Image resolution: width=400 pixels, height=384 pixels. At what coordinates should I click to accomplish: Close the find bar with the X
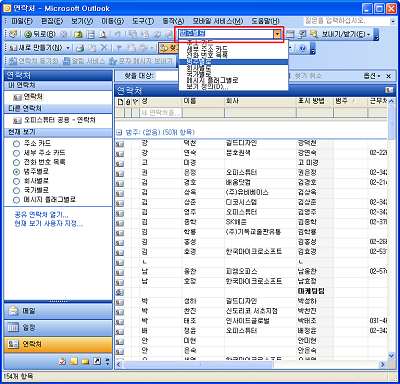pyautogui.click(x=389, y=76)
